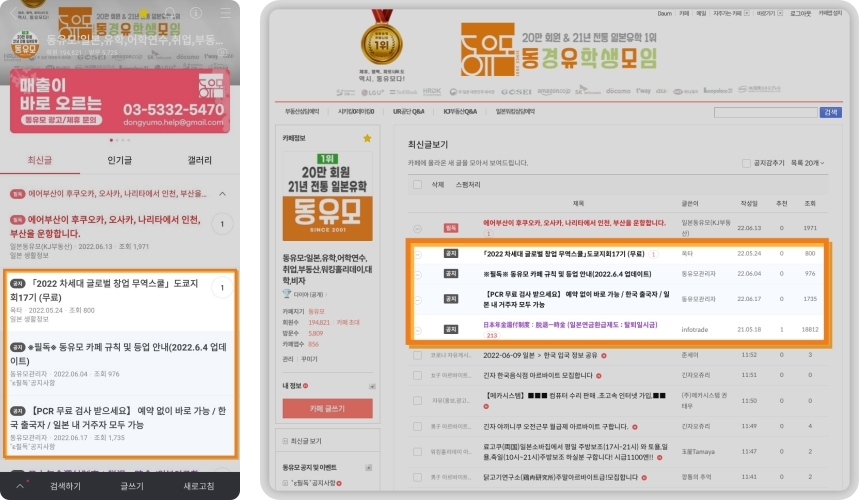
Task: Click the 카페설치 link in top bar
Action: click(x=831, y=13)
